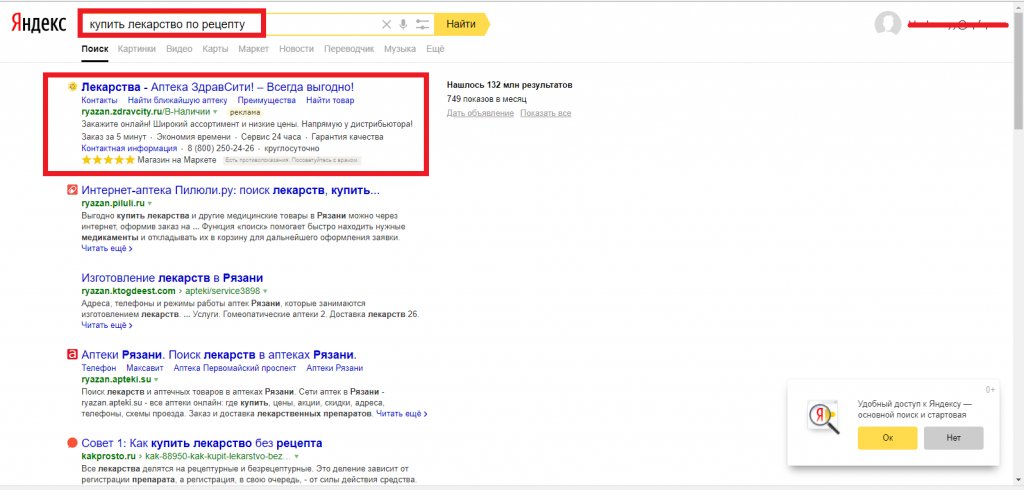1024x490 pixels.
Task: Open the Контакты sitelink of ЗдравСити
Action: pos(99,100)
